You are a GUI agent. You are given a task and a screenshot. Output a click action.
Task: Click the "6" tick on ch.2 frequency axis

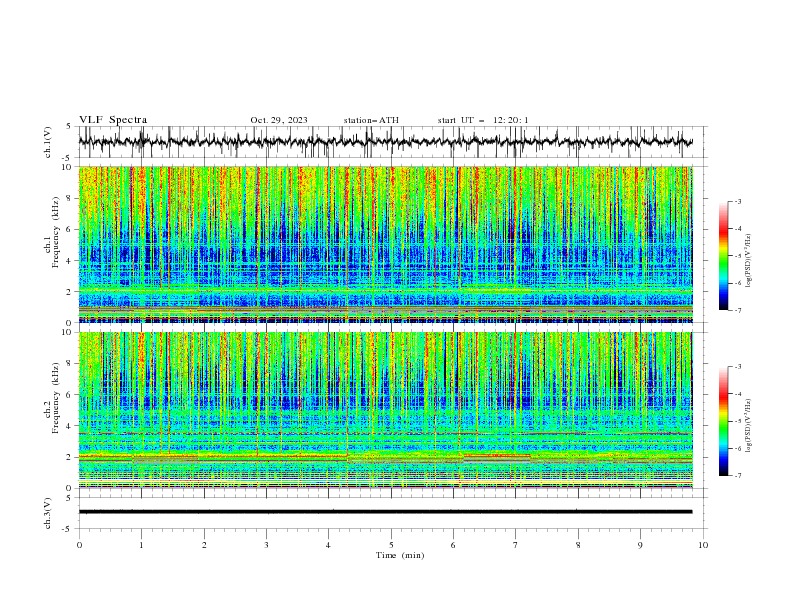tap(70, 395)
